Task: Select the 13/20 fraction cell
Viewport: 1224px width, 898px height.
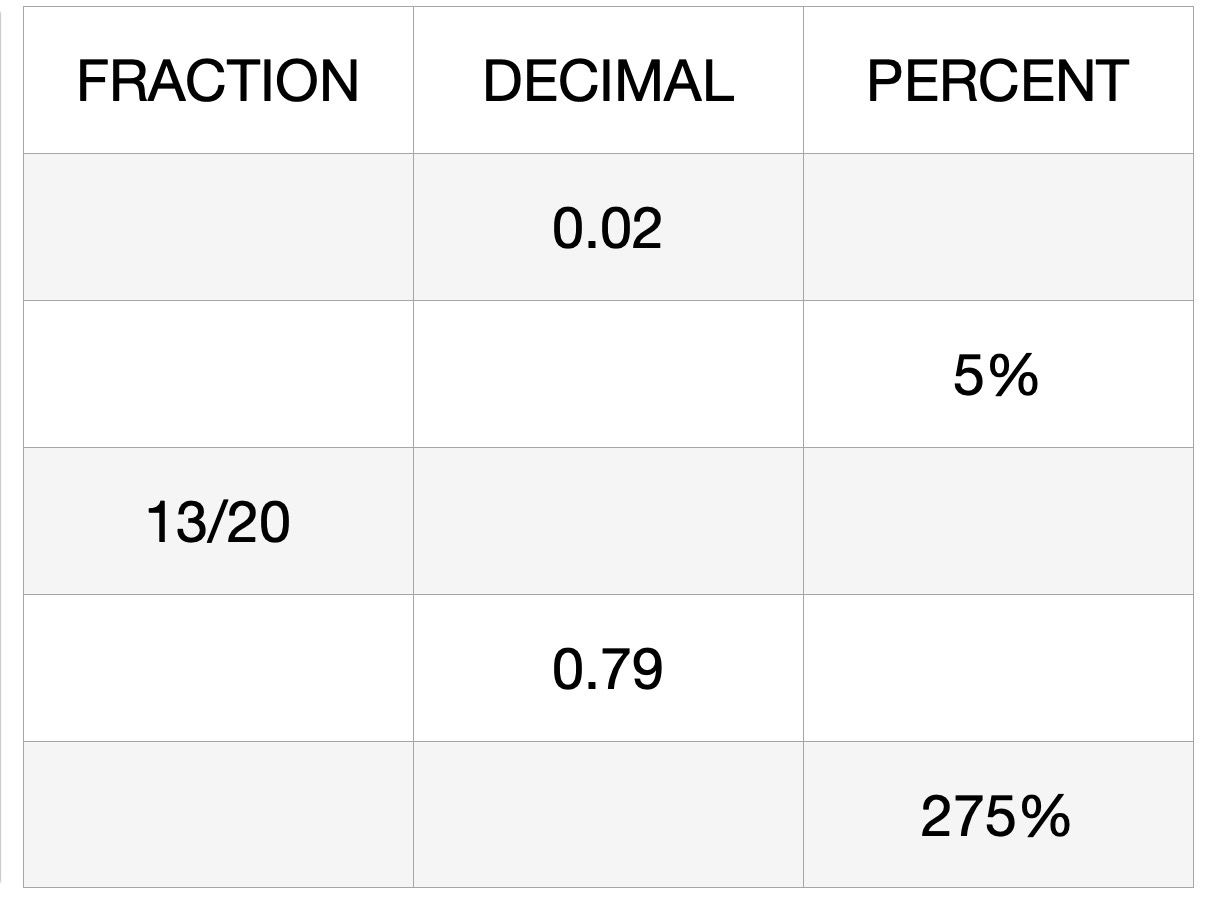Action: [218, 522]
